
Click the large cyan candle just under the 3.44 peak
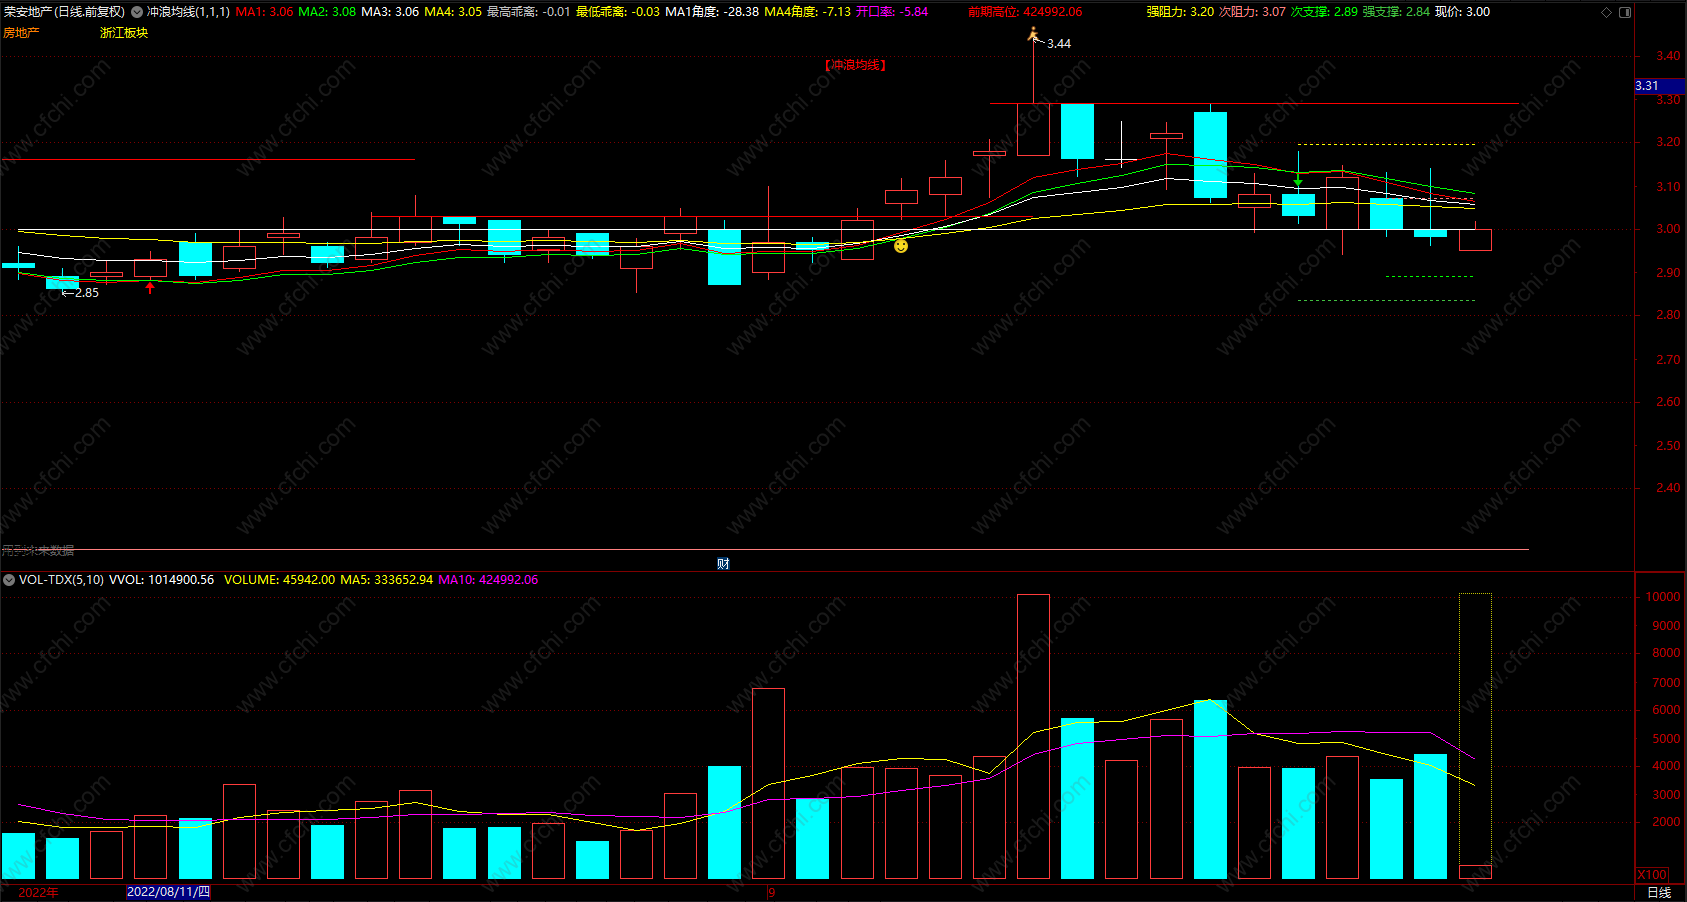tap(1077, 131)
